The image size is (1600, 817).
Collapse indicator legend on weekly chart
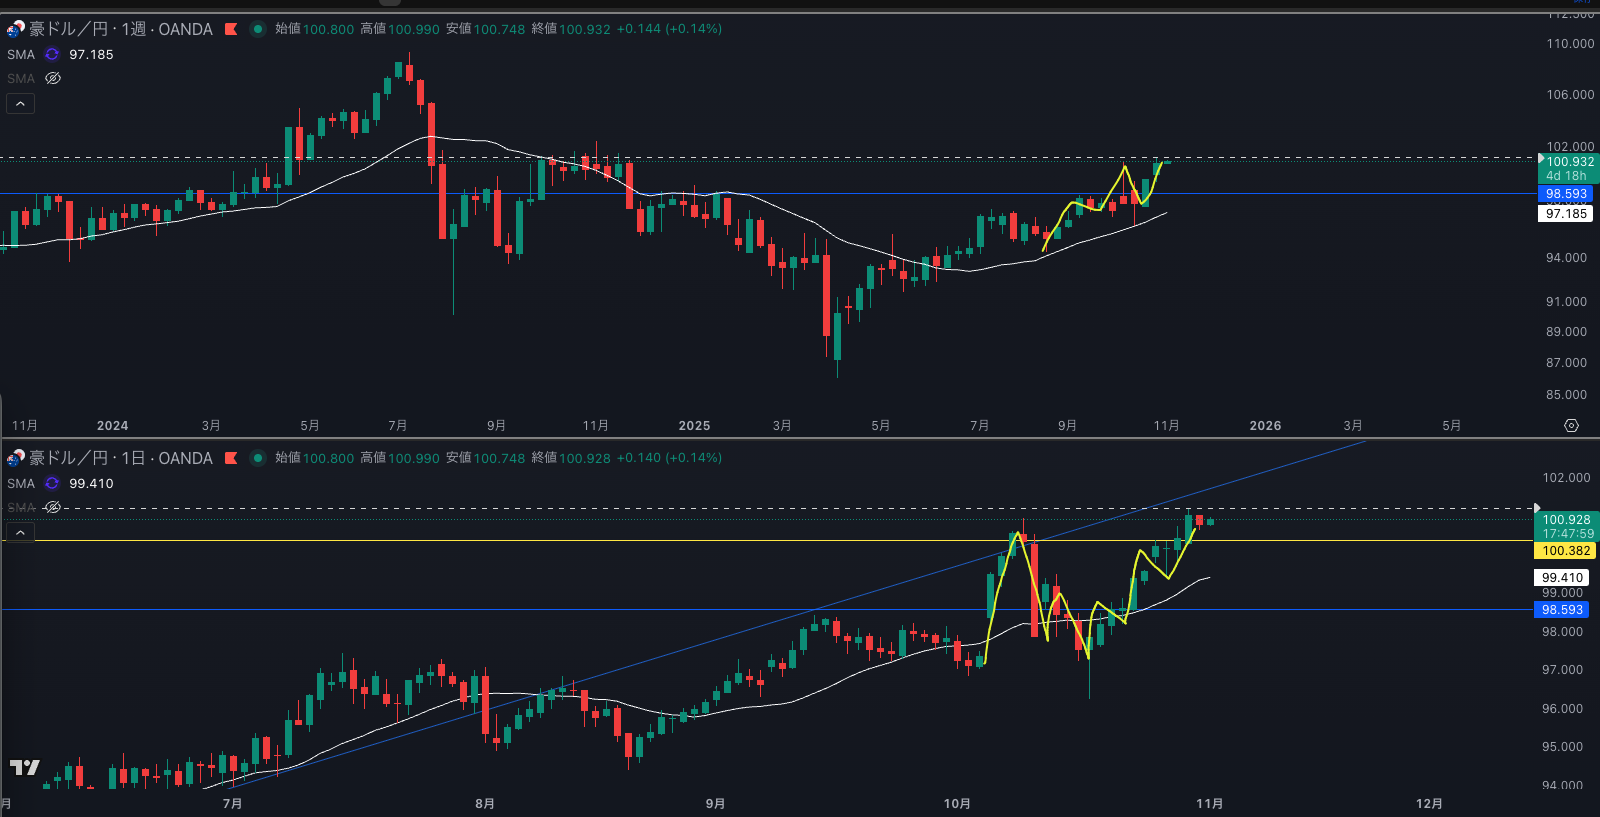pyautogui.click(x=20, y=103)
